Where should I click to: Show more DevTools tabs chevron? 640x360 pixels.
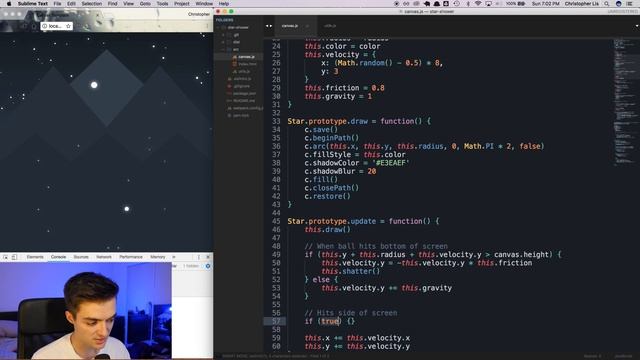click(x=174, y=257)
